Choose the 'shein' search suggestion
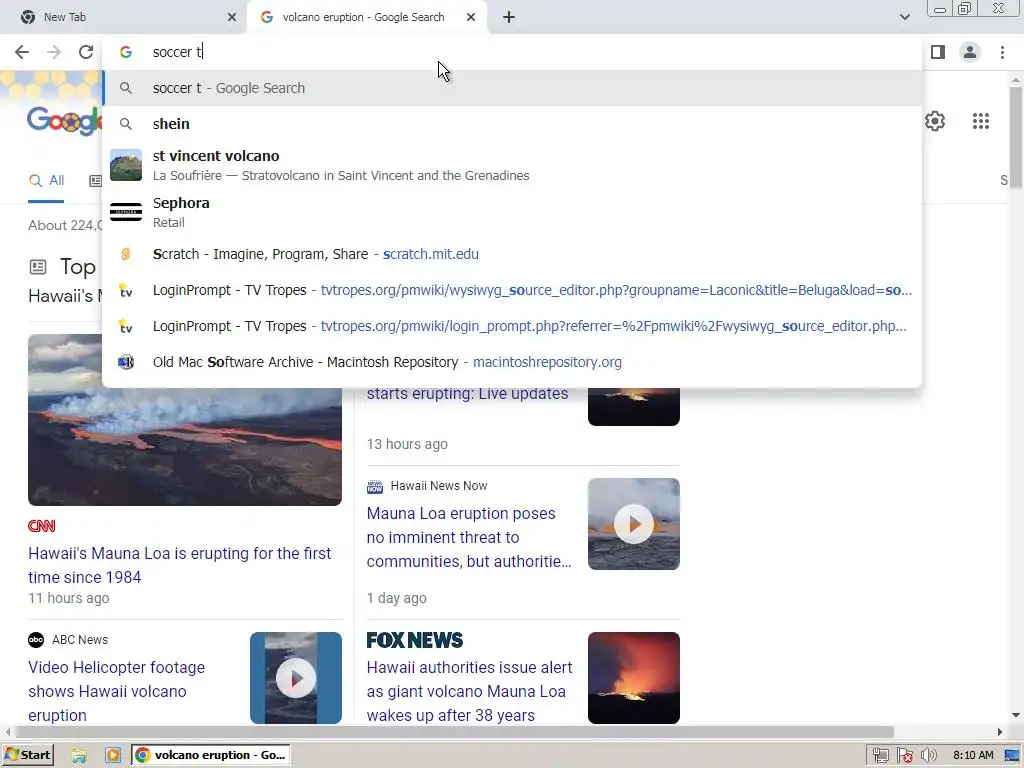The height and width of the screenshot is (768, 1024). 512,124
